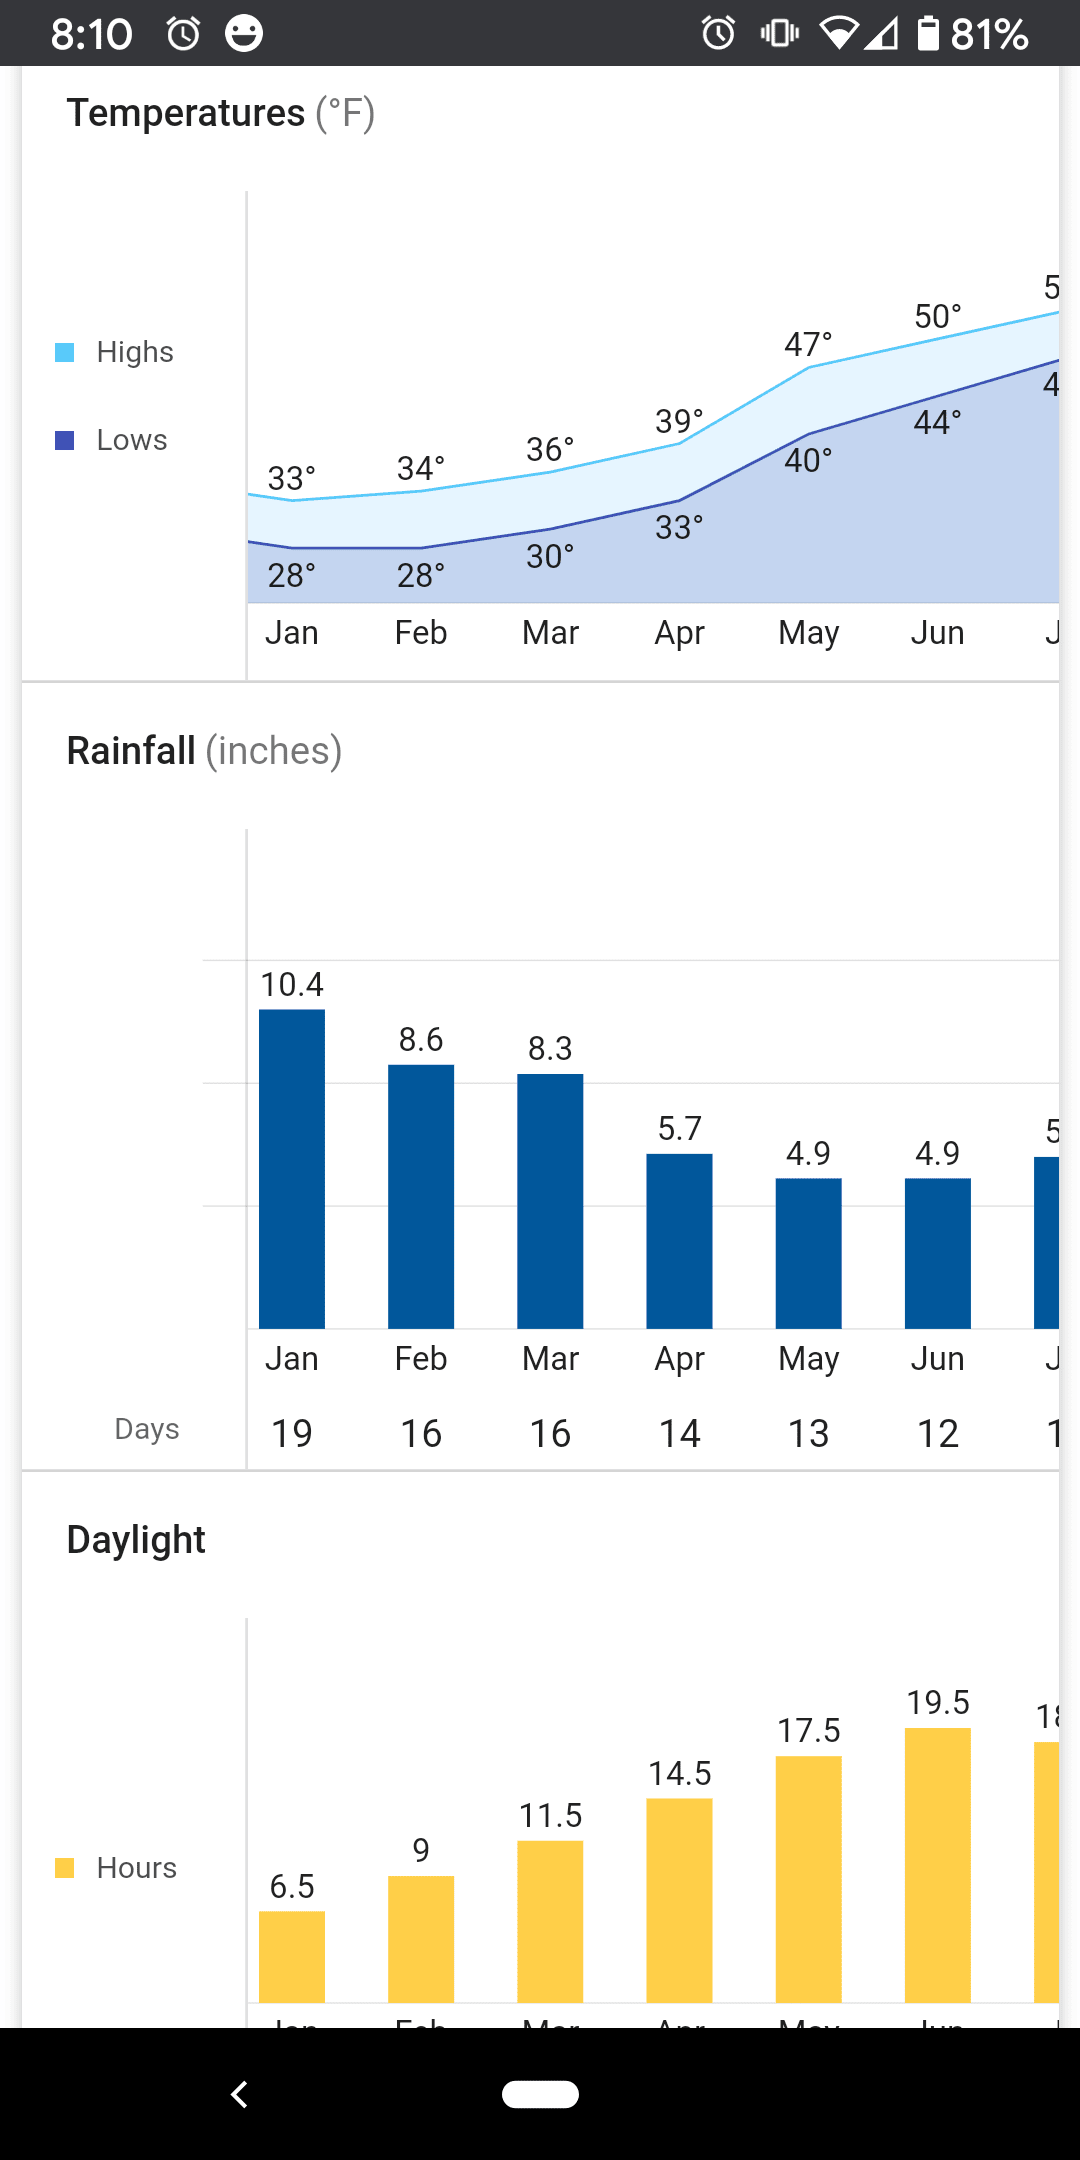Select the April 5.7 rainfall bar
This screenshot has width=1080, height=2160.
tap(680, 1241)
